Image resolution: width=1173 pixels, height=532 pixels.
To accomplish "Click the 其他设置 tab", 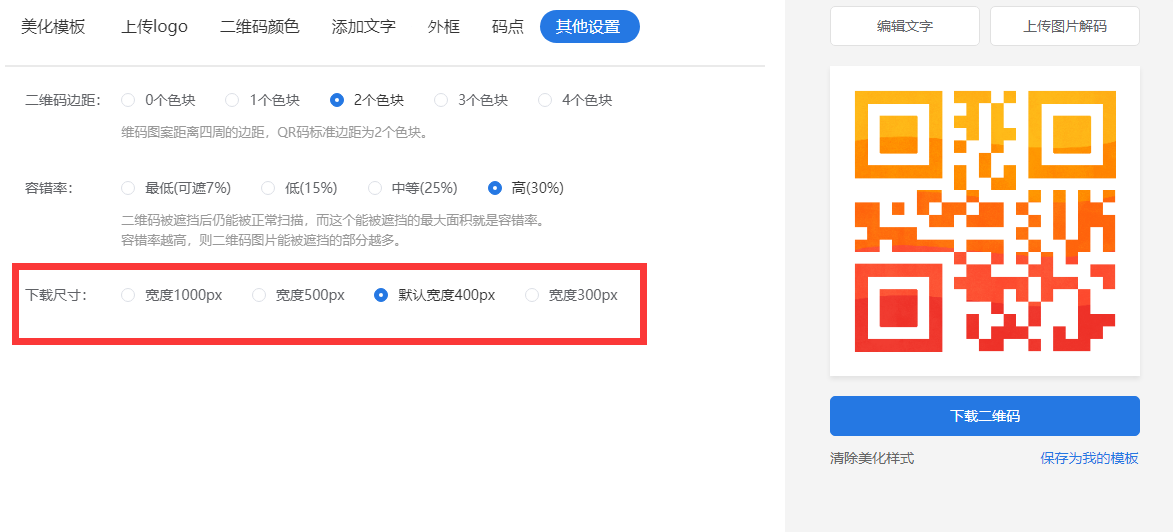I will [589, 27].
